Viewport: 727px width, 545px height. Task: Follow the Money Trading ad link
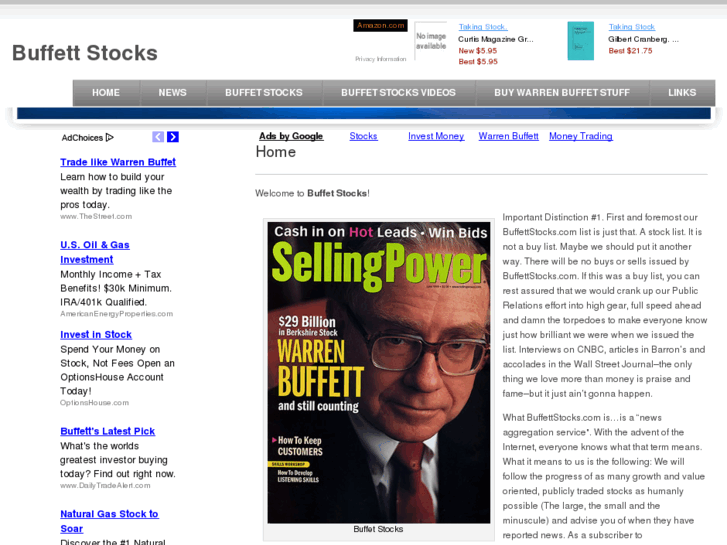580,136
